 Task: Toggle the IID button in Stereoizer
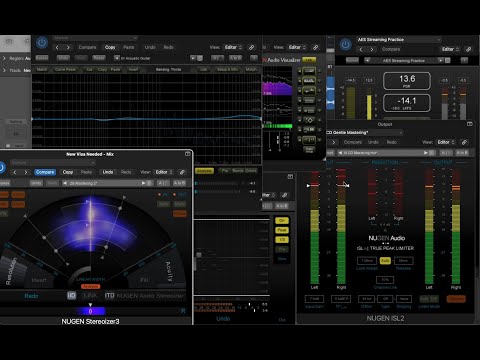tap(72, 295)
